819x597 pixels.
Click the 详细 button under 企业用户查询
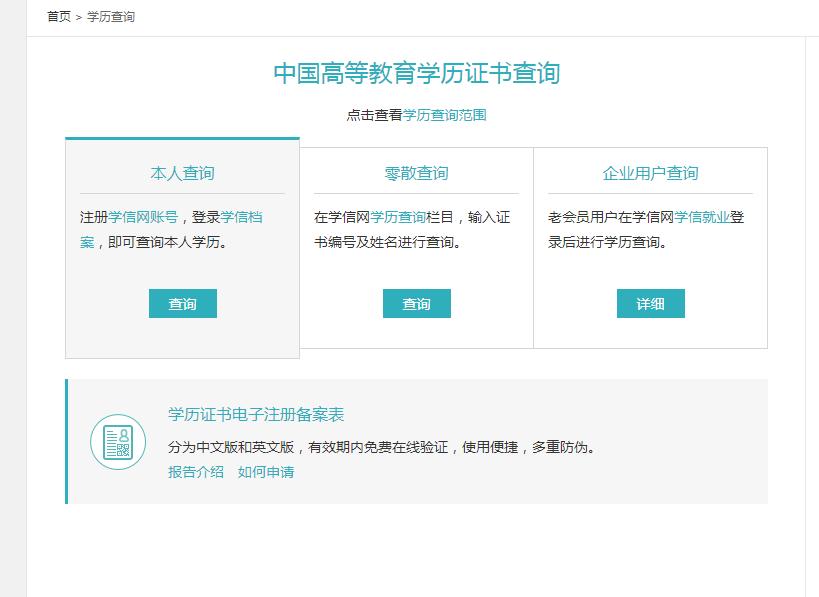651,303
